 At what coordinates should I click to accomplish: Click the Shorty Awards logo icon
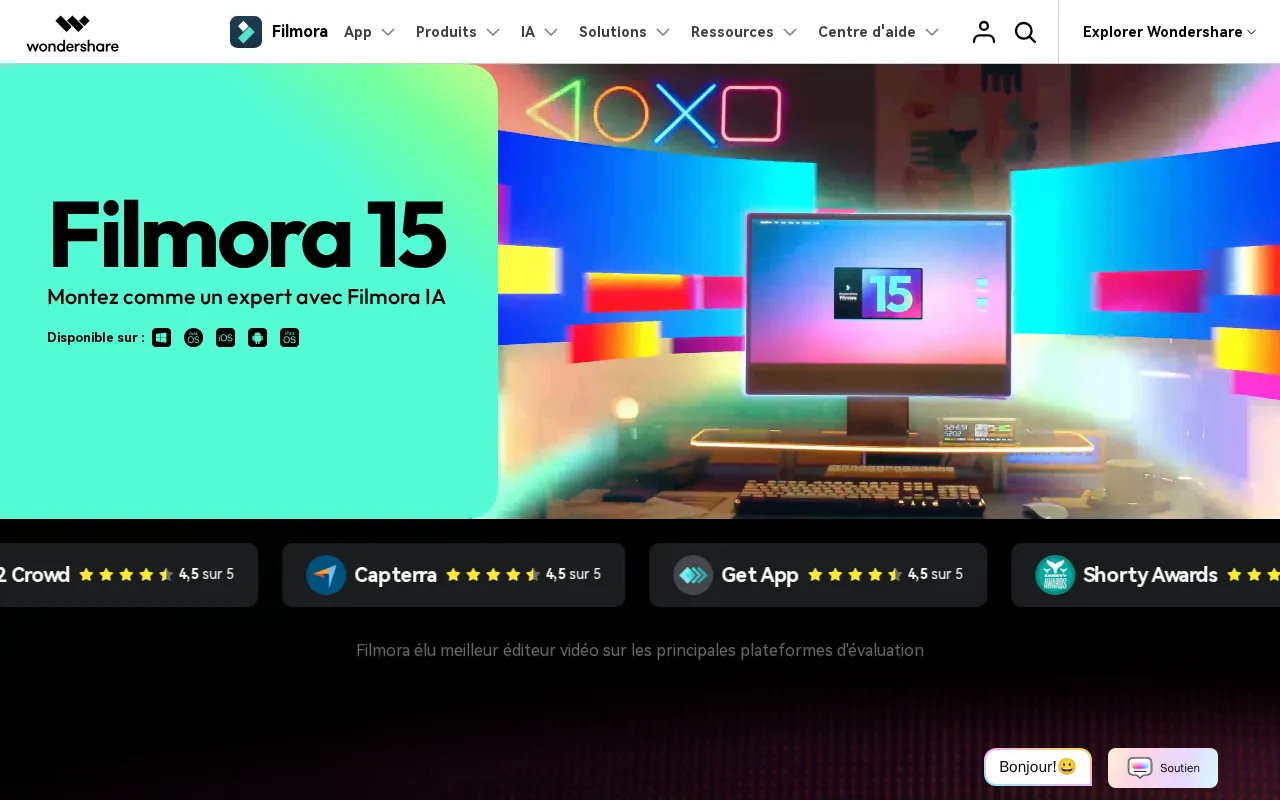point(1055,575)
